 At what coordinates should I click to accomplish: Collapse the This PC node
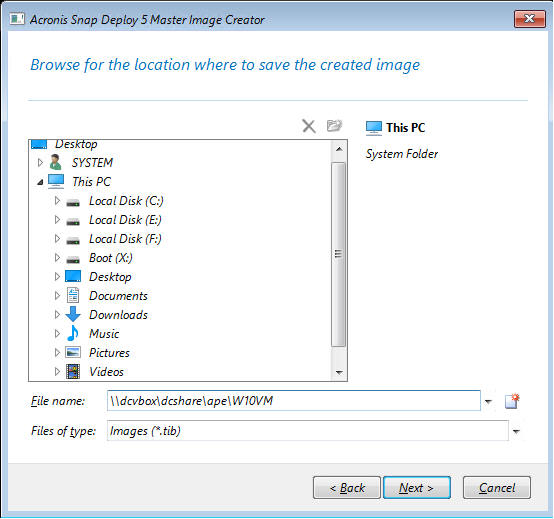point(40,182)
